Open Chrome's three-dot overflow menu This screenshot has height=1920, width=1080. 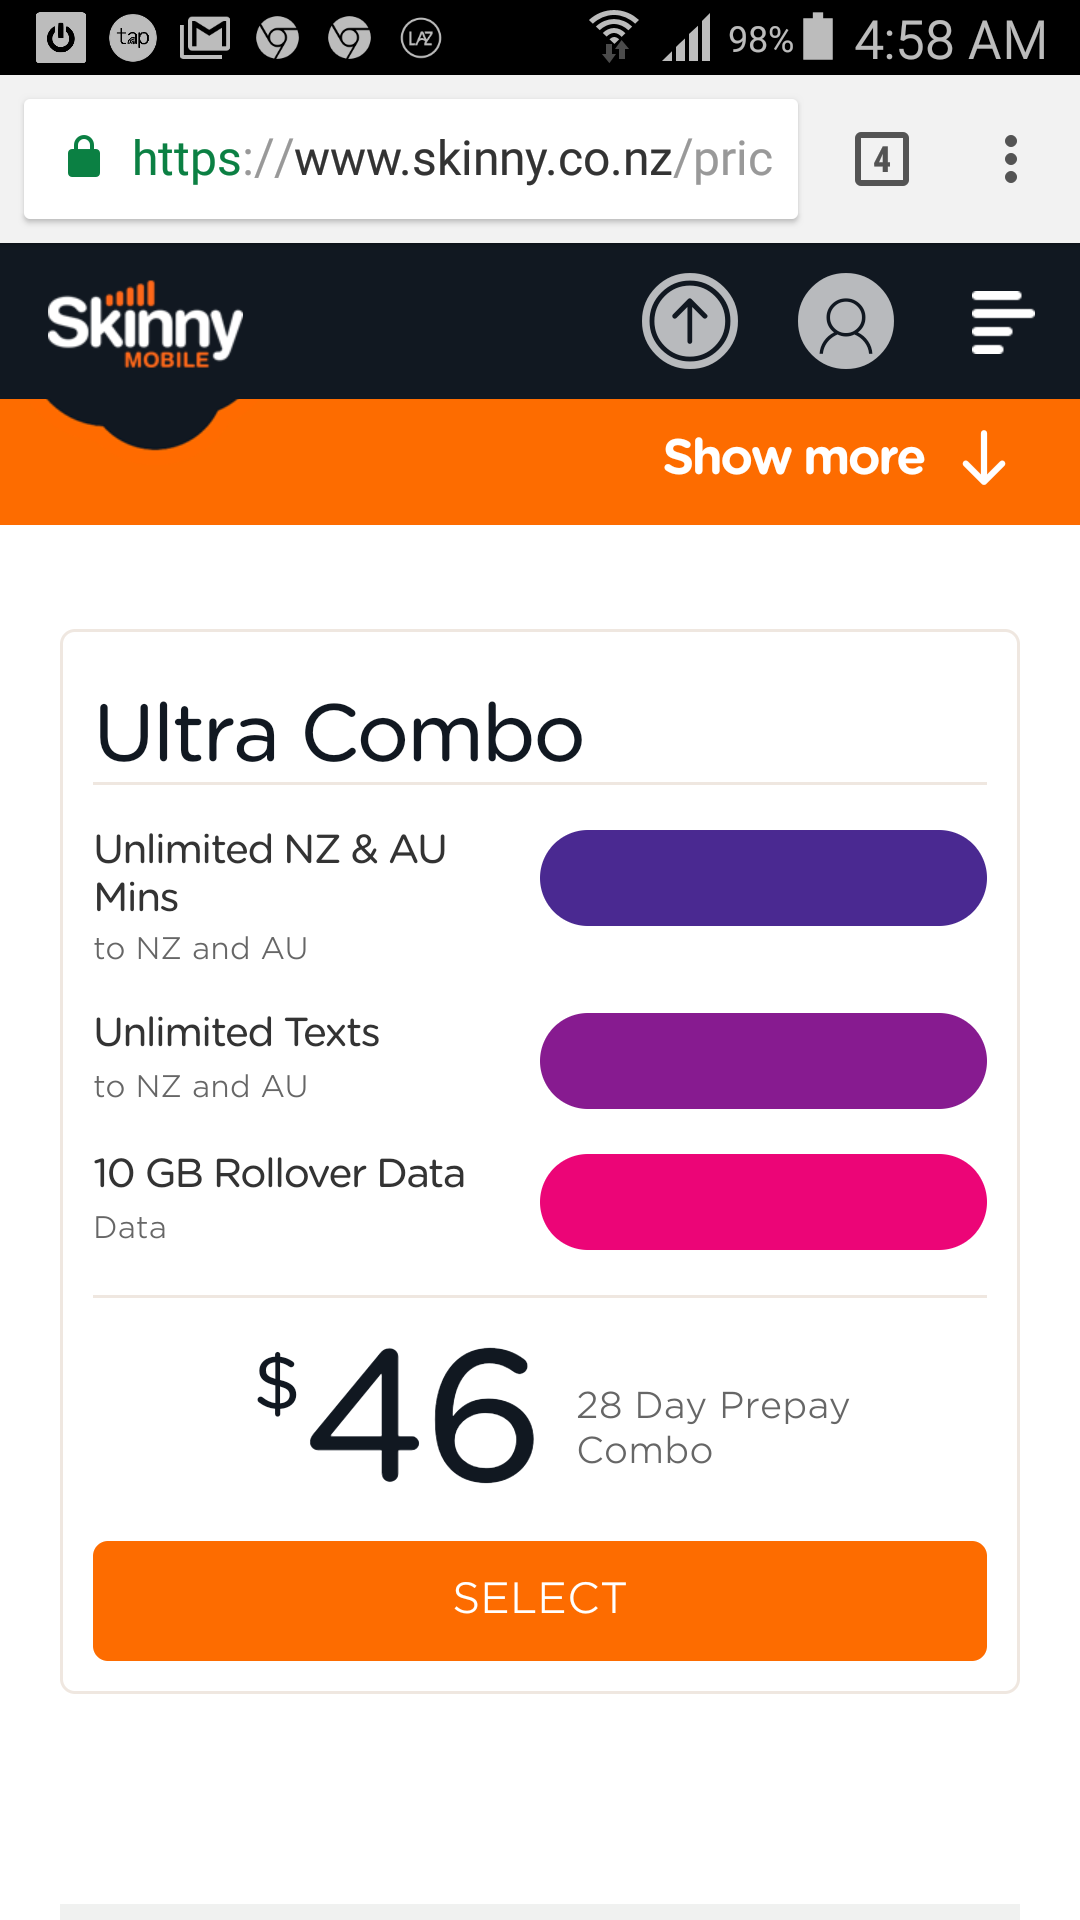(x=1011, y=159)
